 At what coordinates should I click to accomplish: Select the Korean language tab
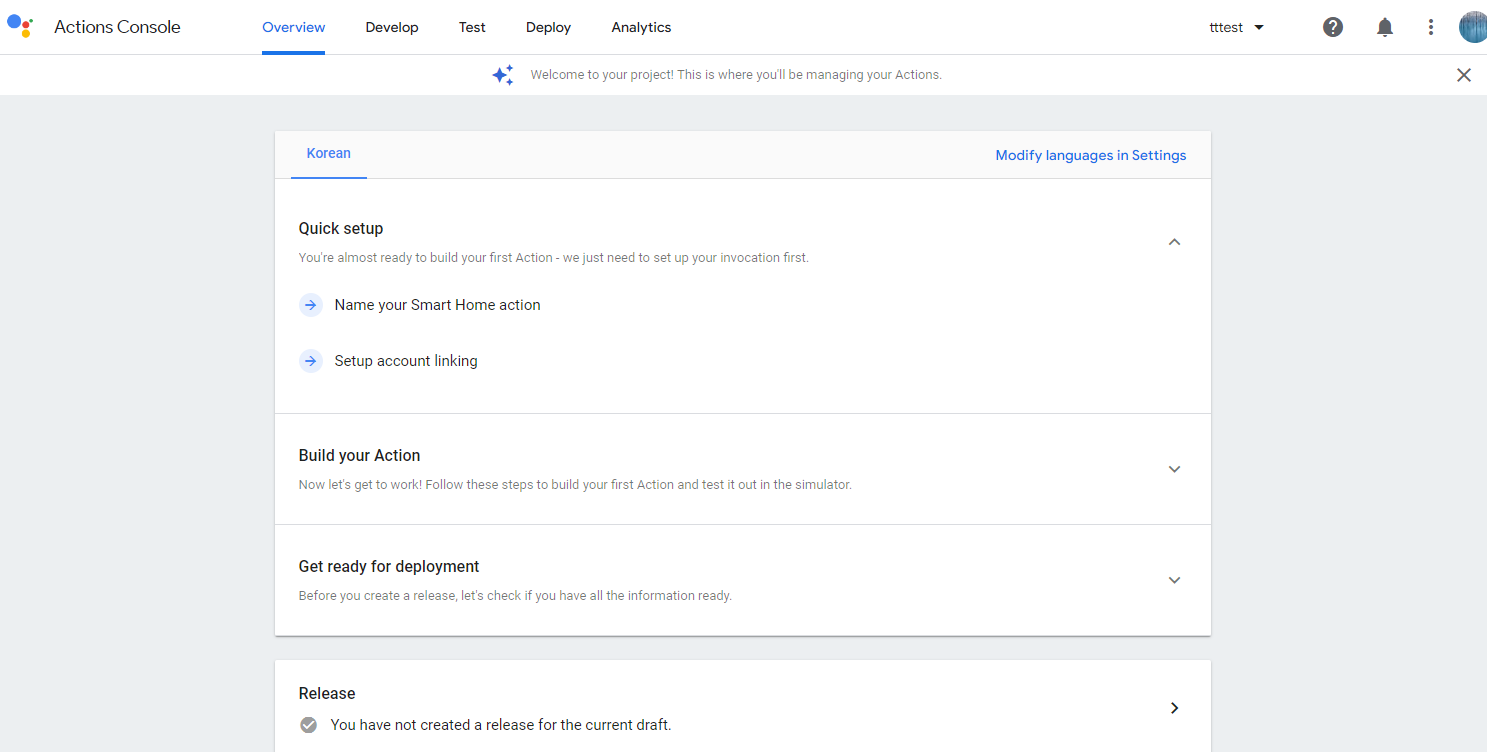click(x=329, y=154)
